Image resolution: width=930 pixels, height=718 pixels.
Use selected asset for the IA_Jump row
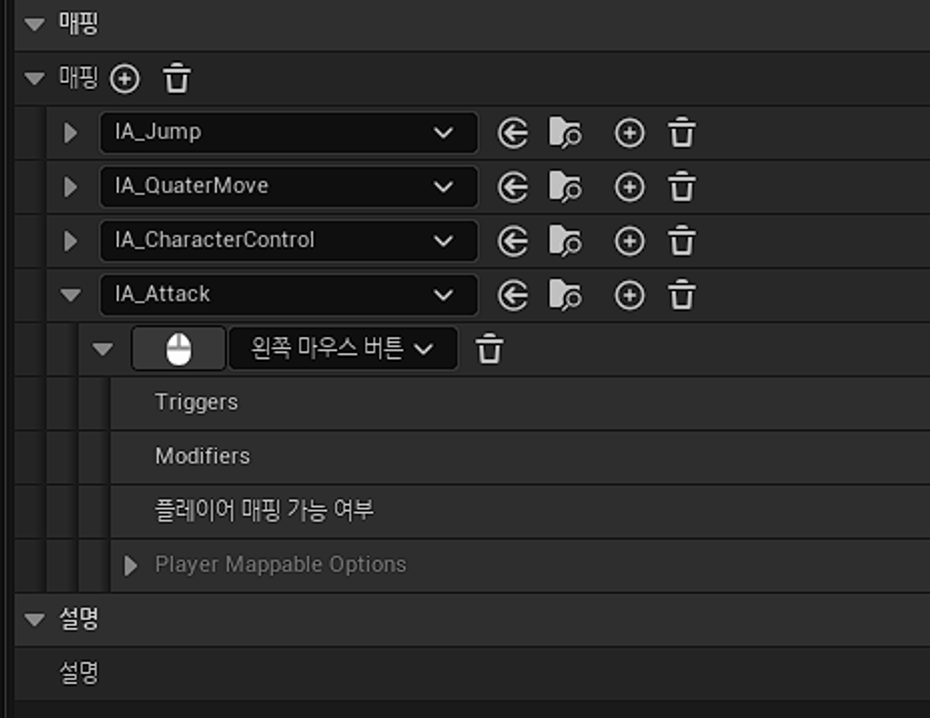point(513,132)
